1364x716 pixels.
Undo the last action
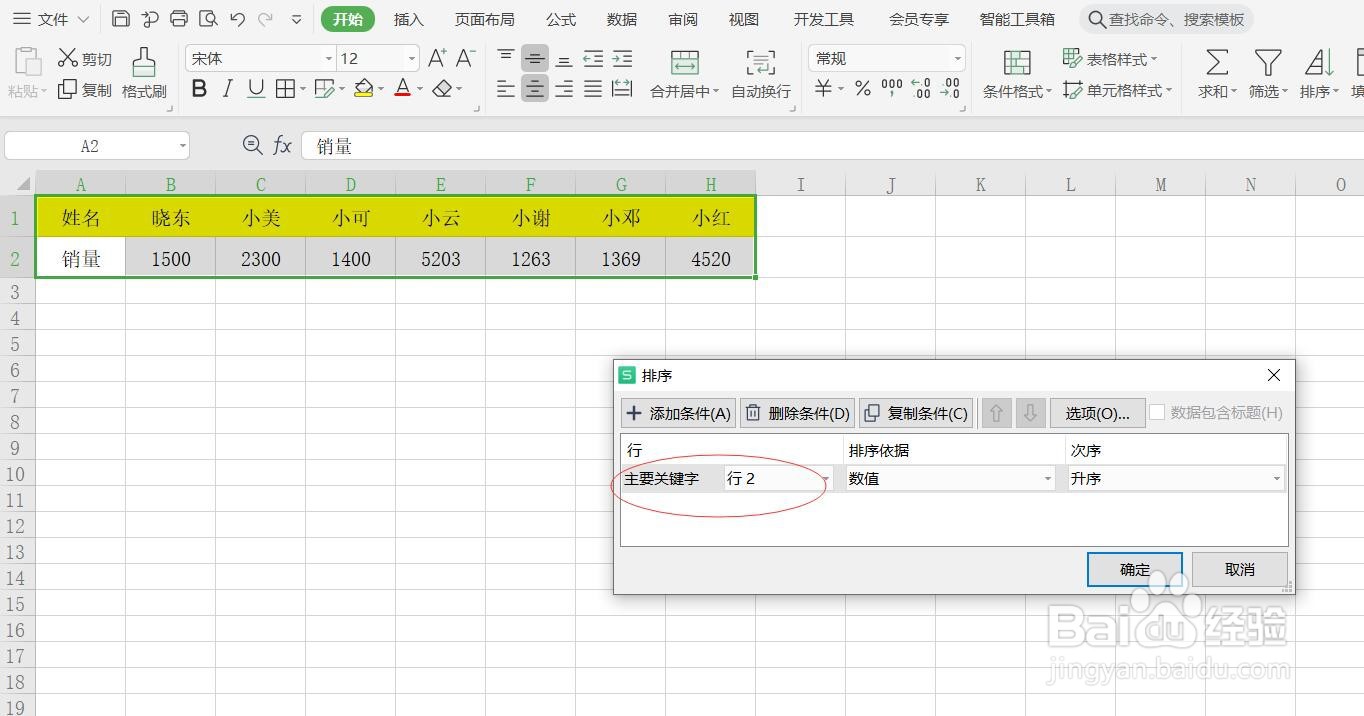click(237, 19)
